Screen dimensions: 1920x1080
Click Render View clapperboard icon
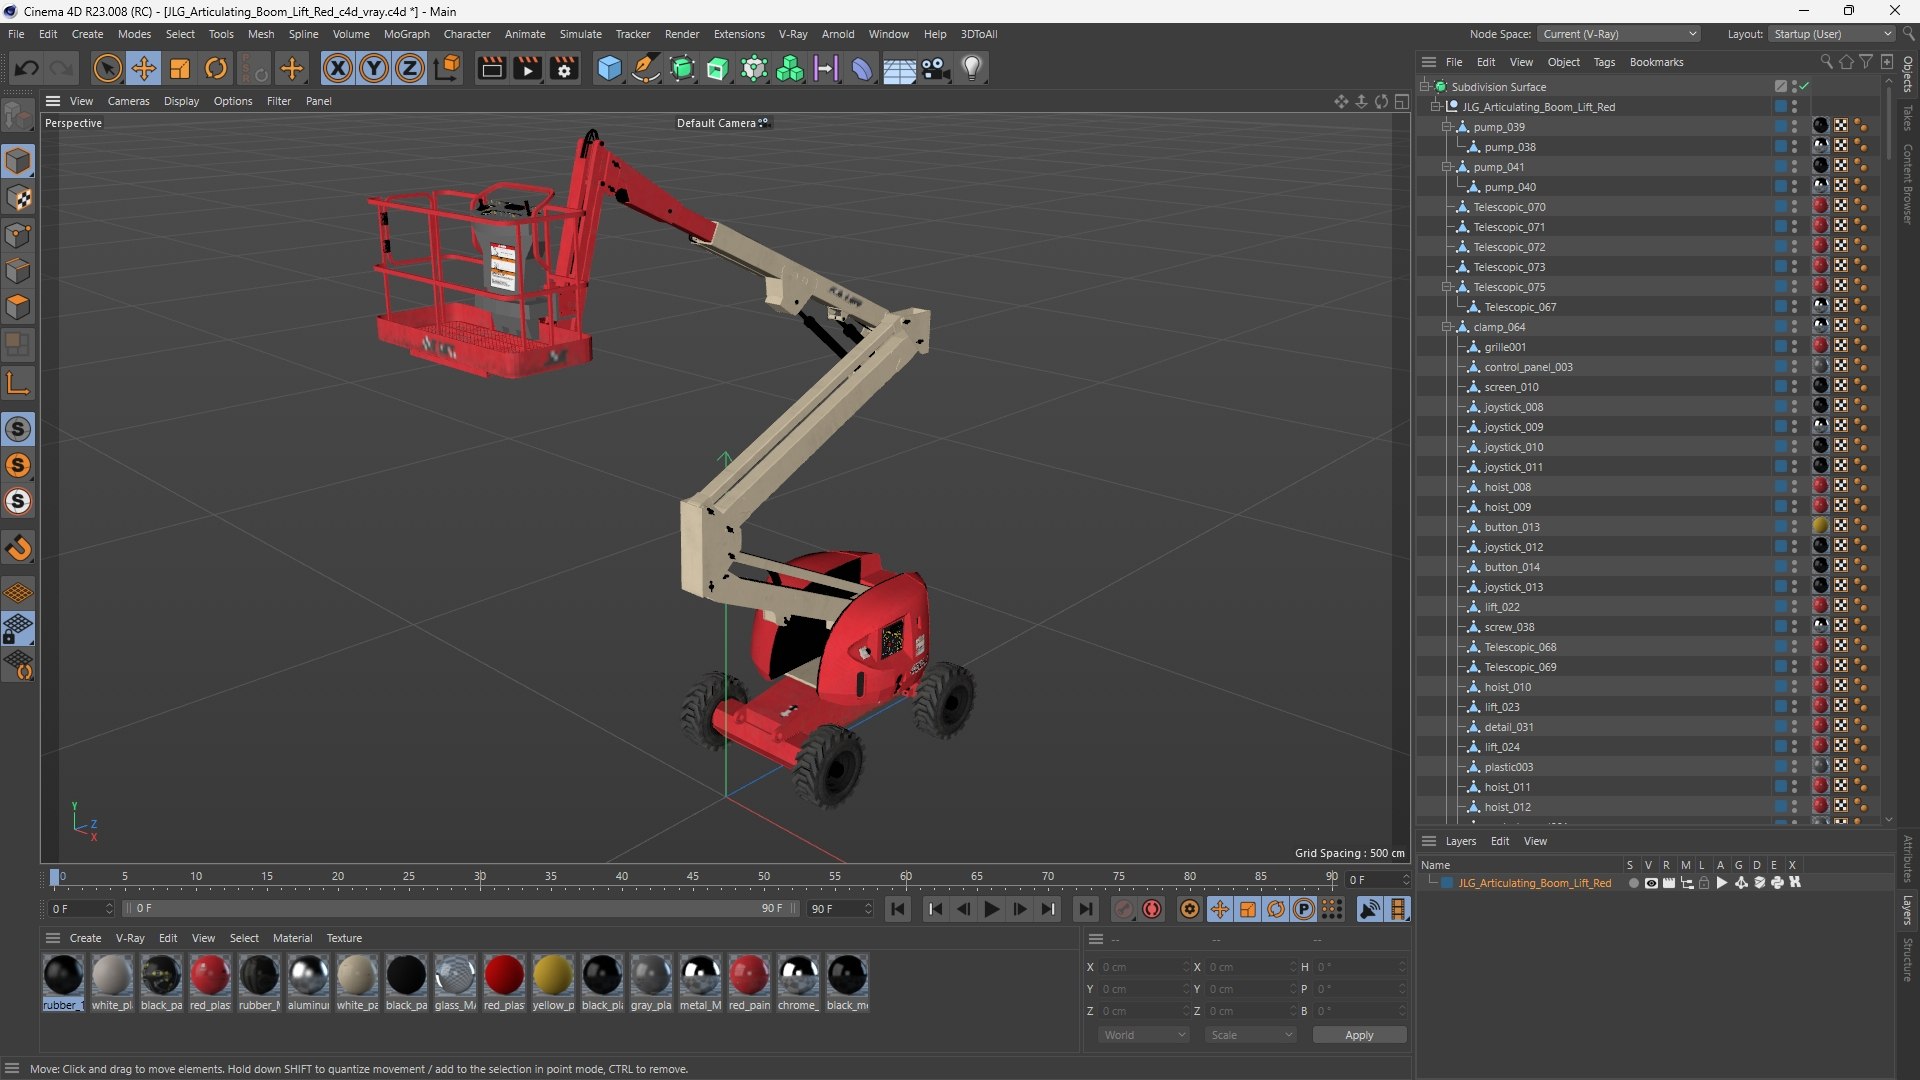click(x=491, y=68)
